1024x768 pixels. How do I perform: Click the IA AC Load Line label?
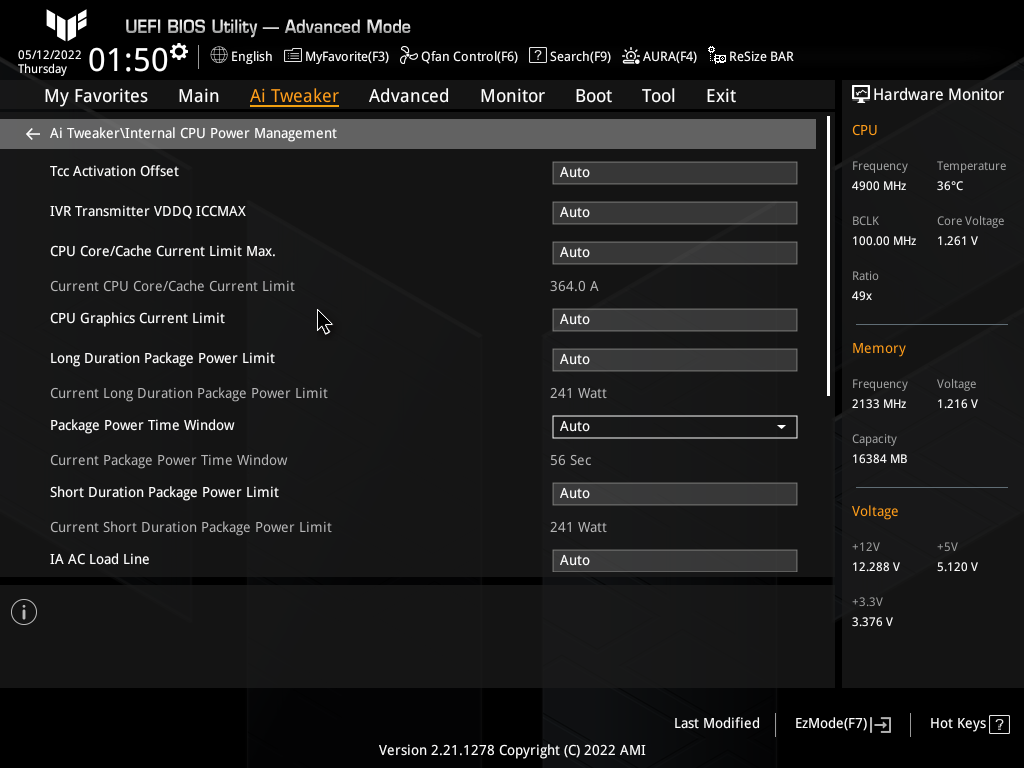(x=100, y=559)
